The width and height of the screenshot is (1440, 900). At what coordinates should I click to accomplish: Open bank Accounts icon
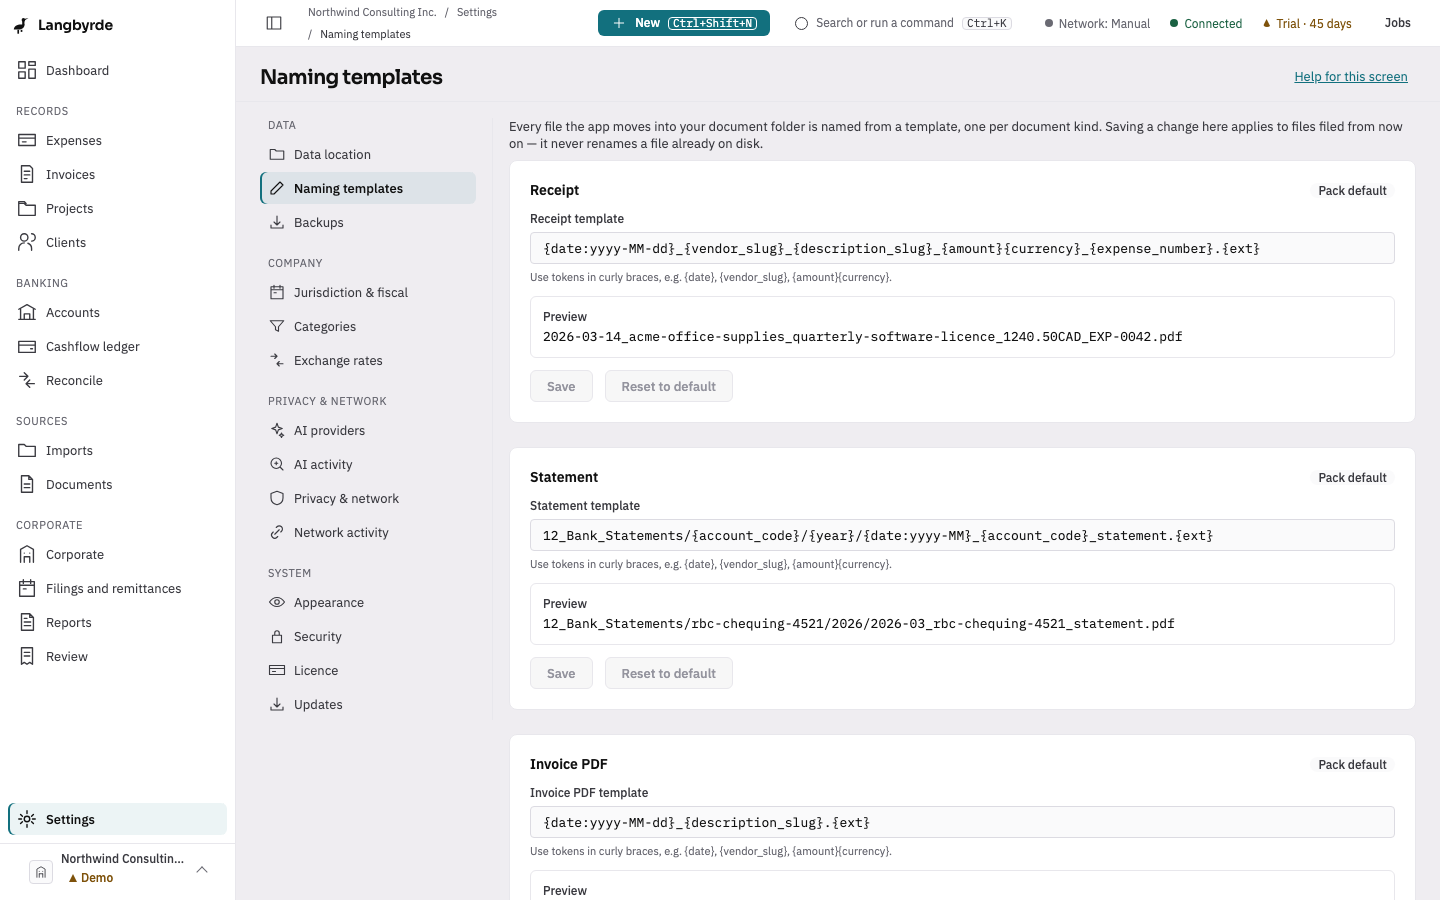point(27,313)
